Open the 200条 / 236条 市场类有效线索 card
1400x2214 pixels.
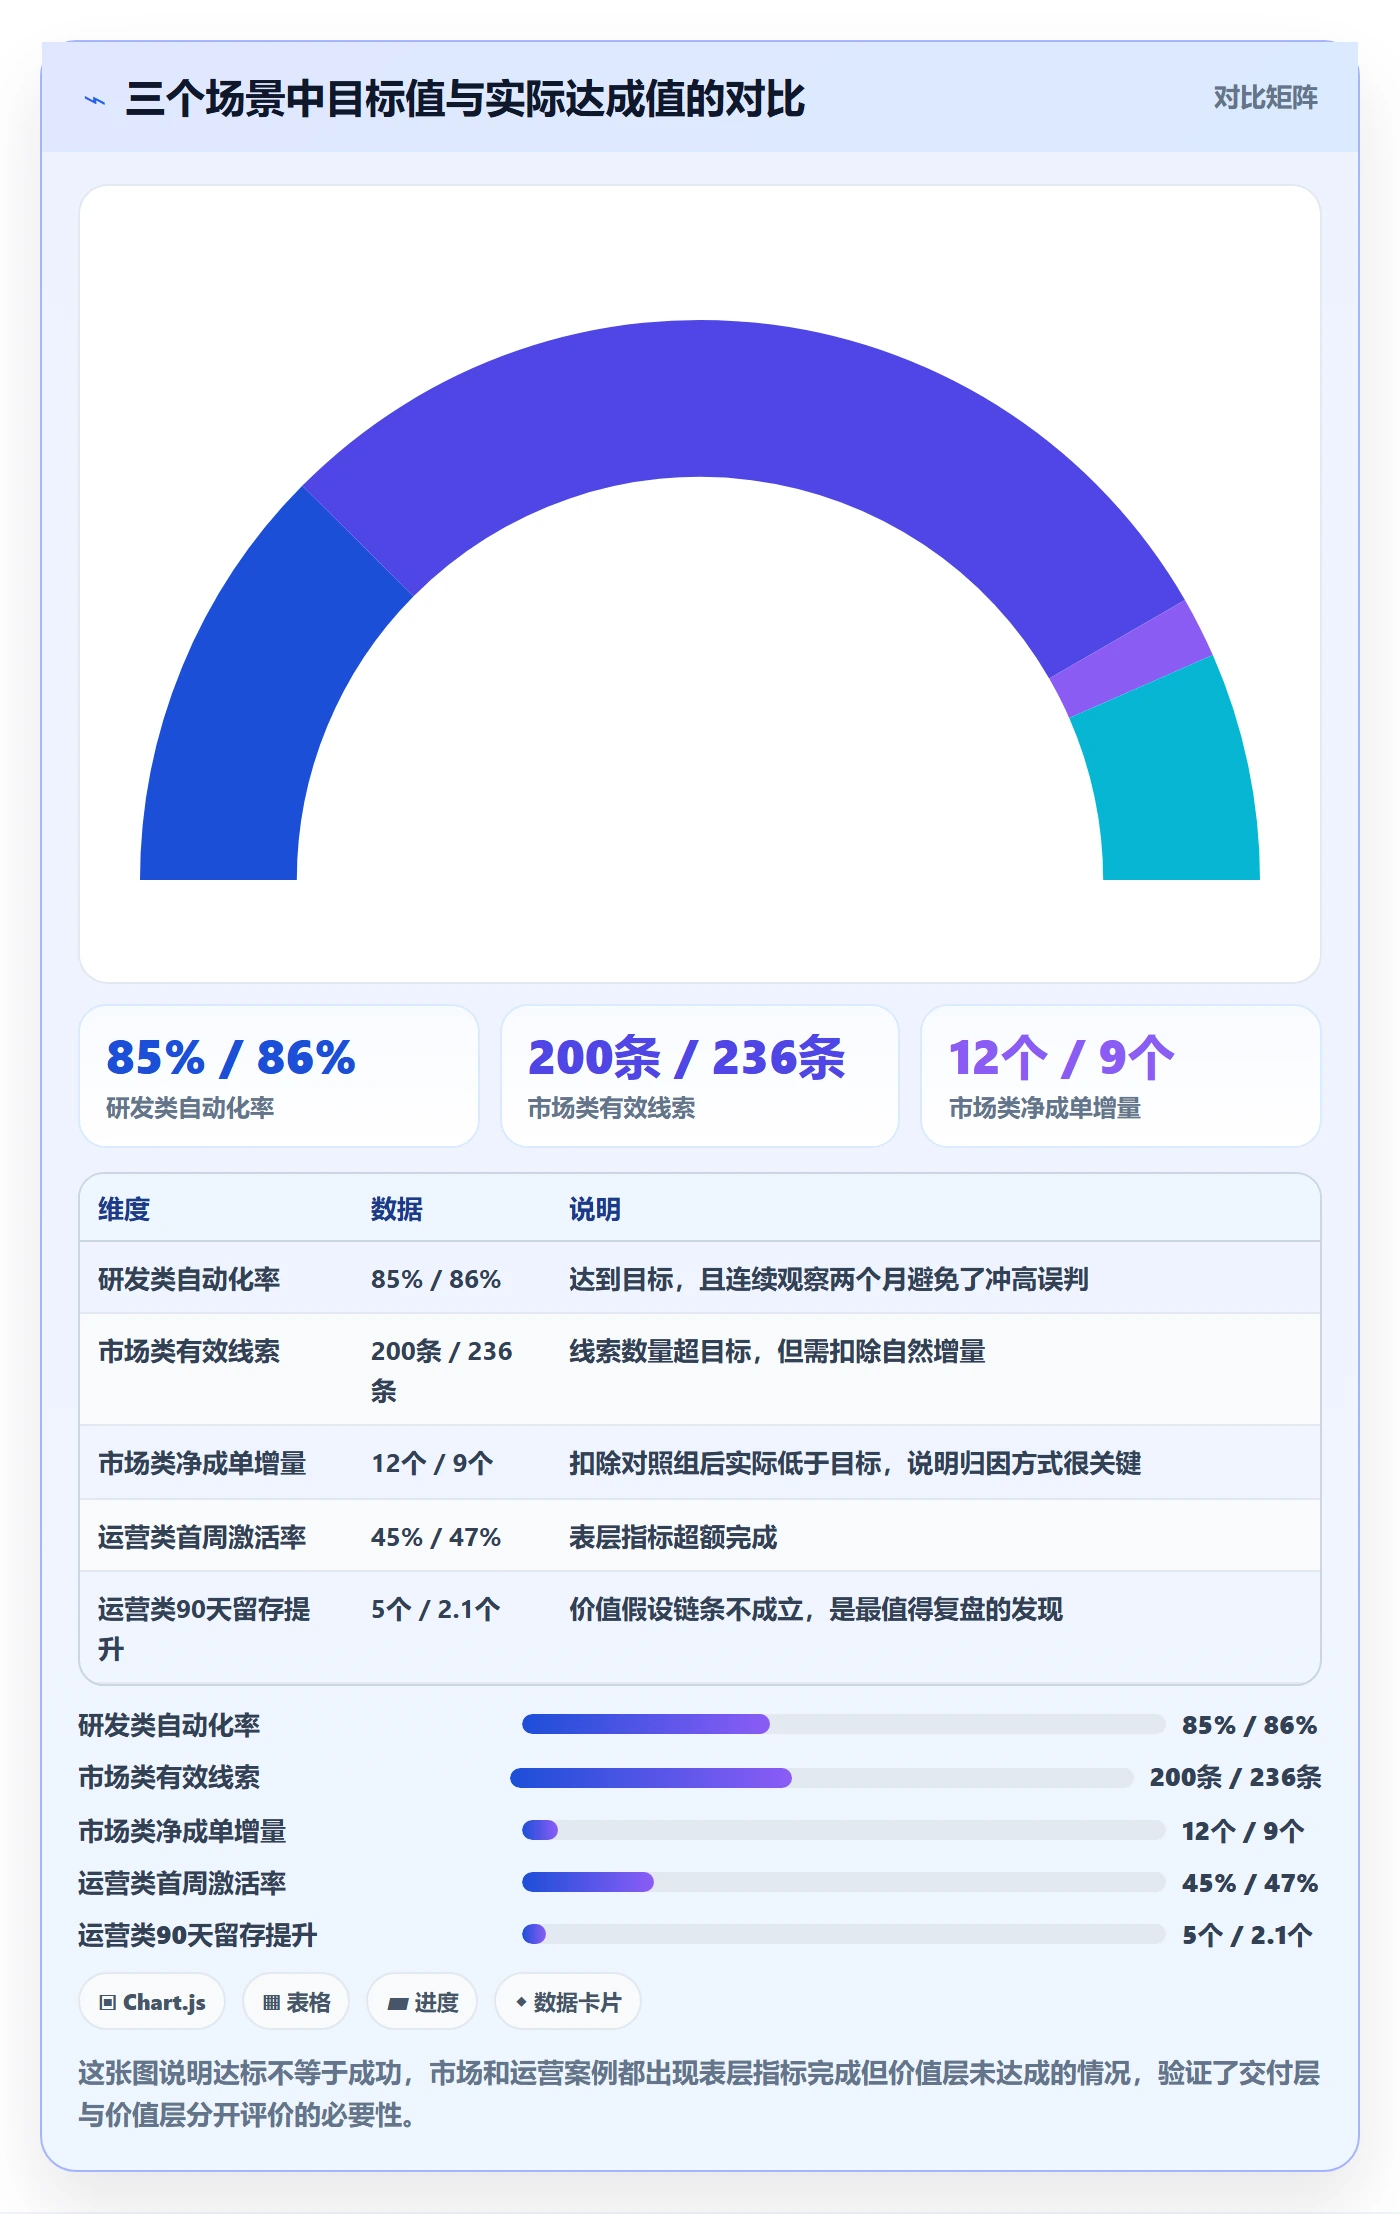[x=700, y=1076]
